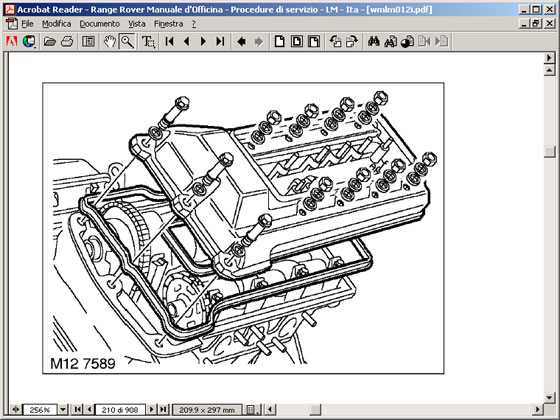Open the Modifica menu

pos(56,24)
